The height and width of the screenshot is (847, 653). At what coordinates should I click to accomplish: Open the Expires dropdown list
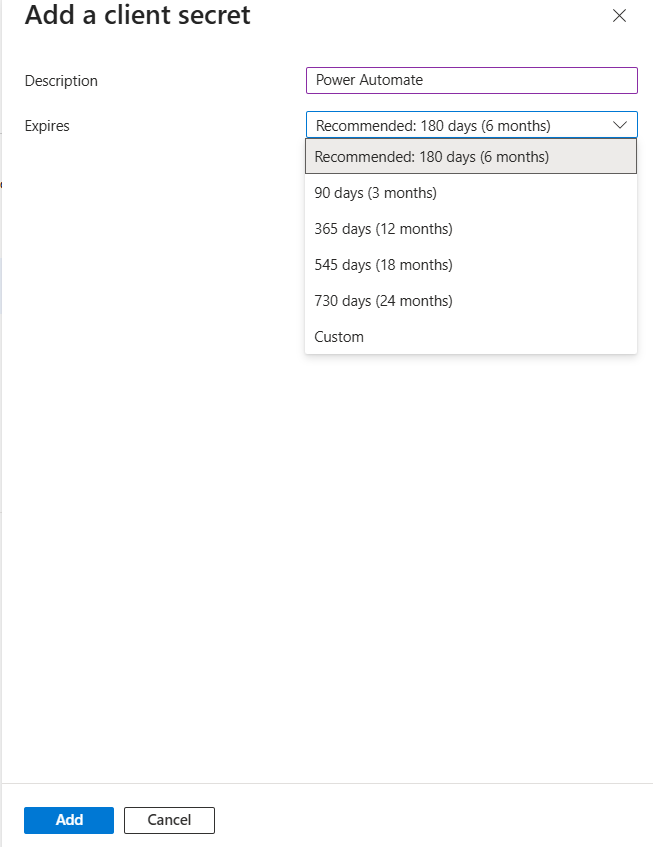(471, 125)
